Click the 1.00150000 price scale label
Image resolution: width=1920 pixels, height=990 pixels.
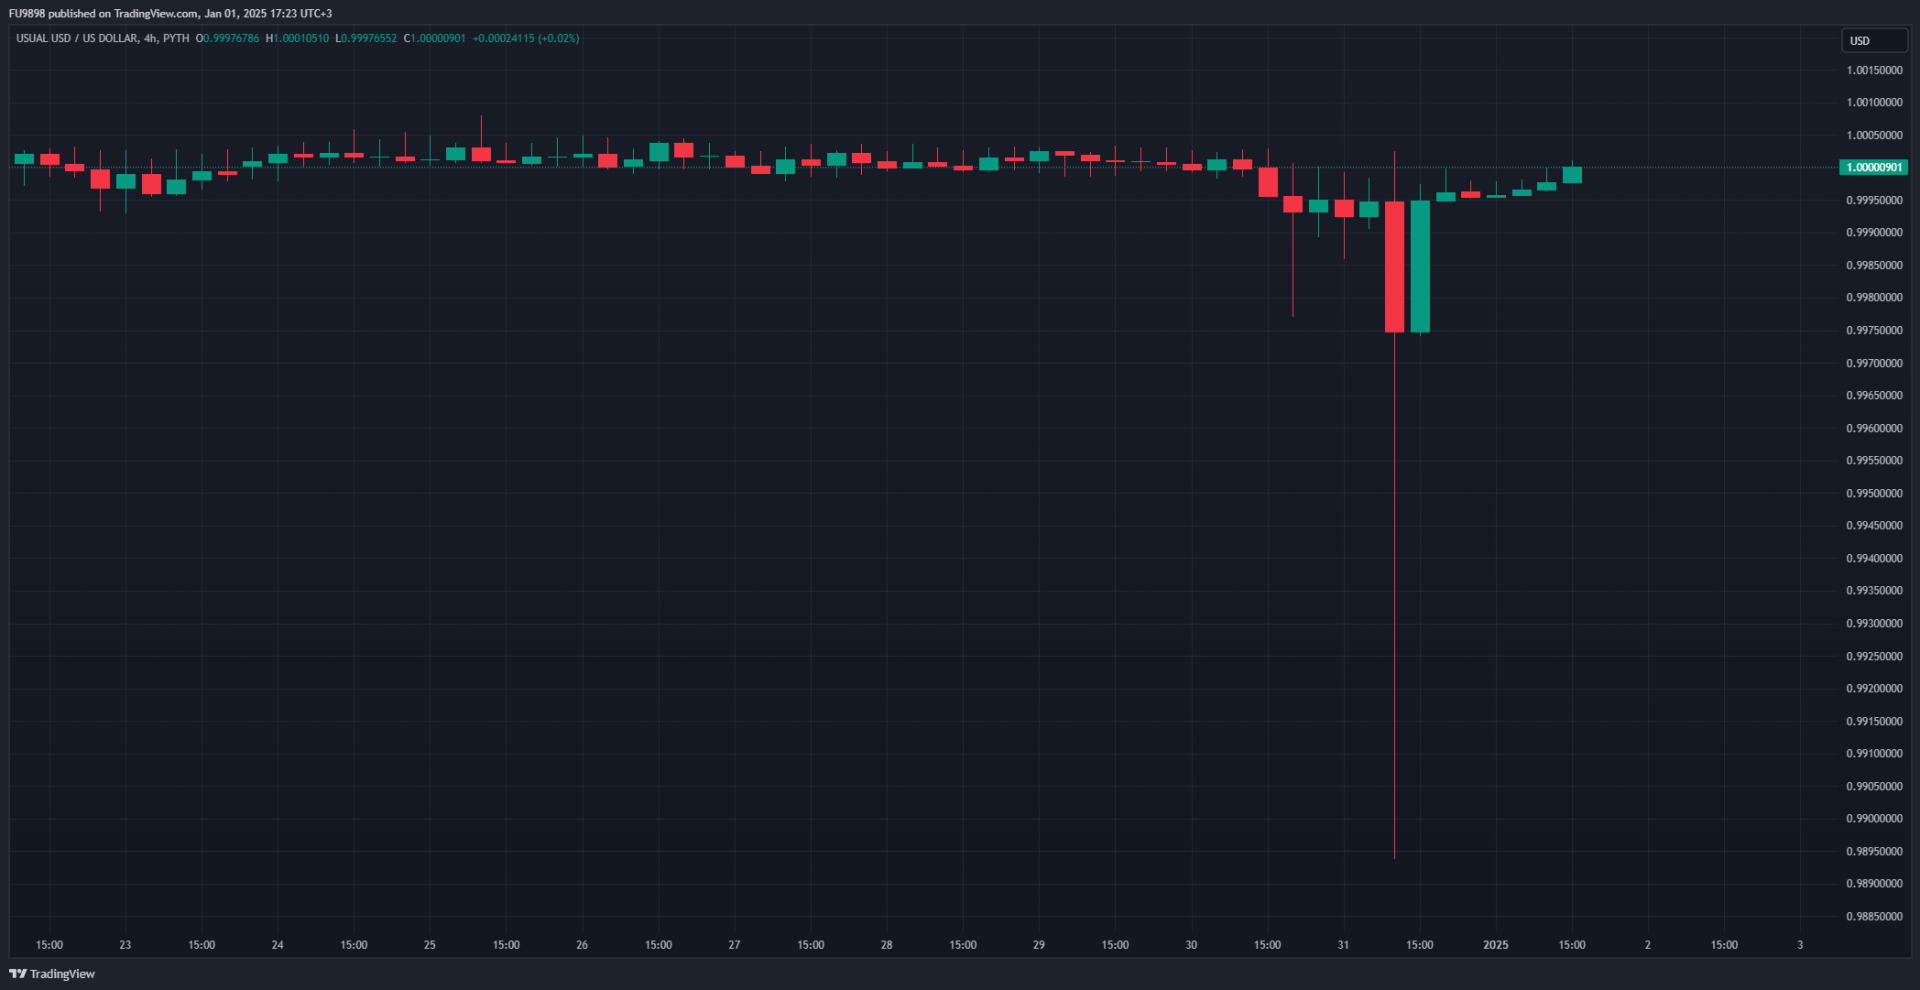pyautogui.click(x=1874, y=71)
